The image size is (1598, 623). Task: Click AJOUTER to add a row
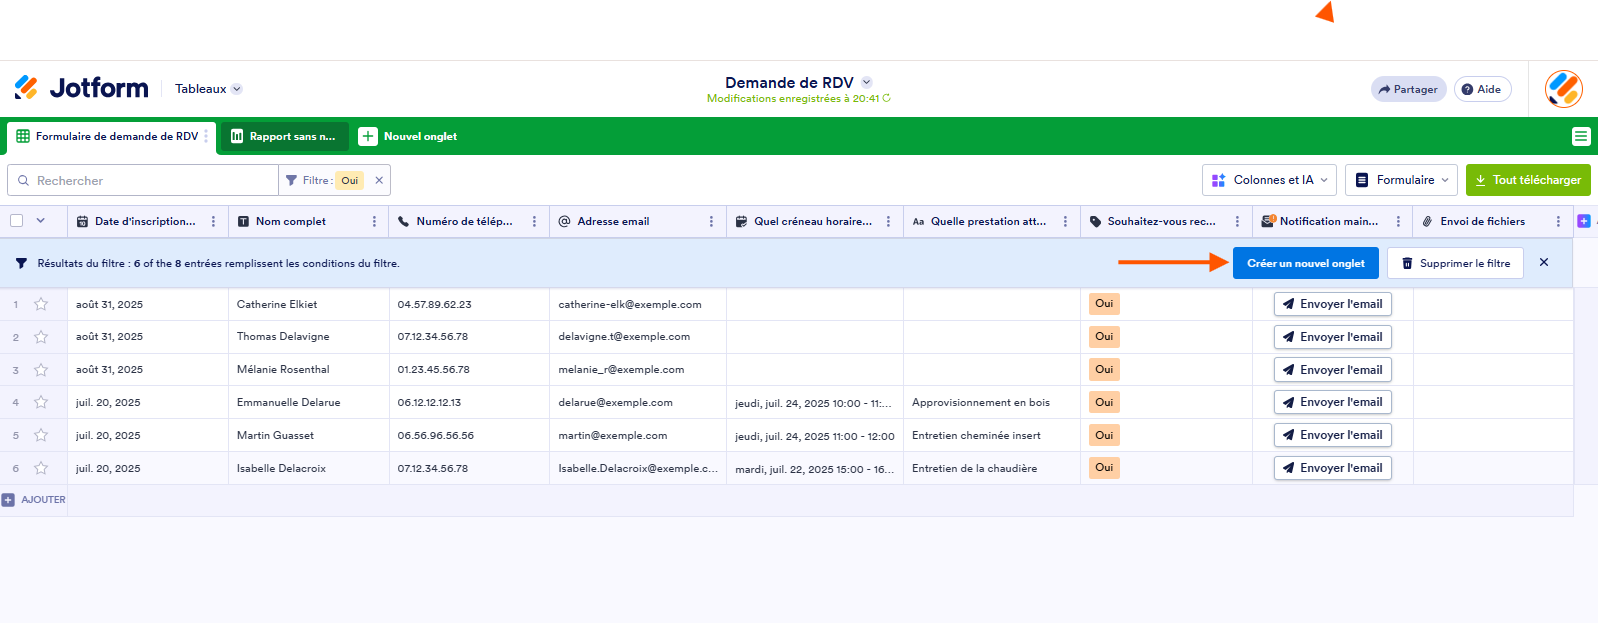(x=34, y=500)
